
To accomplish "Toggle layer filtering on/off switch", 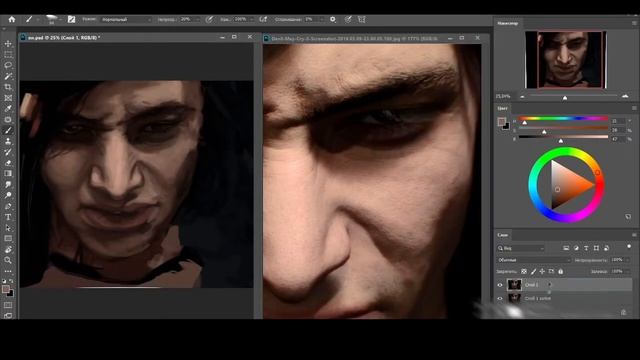I will coord(629,247).
